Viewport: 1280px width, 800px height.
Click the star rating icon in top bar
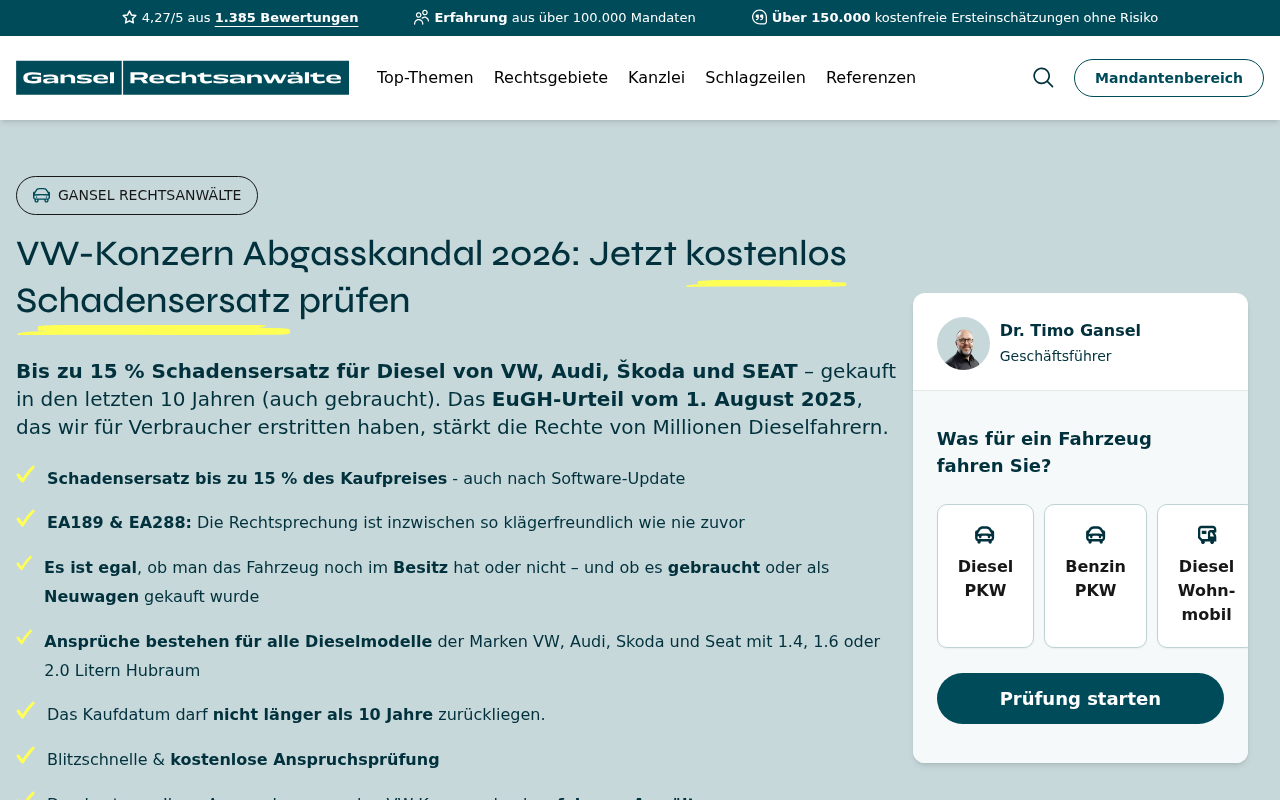[x=129, y=17]
